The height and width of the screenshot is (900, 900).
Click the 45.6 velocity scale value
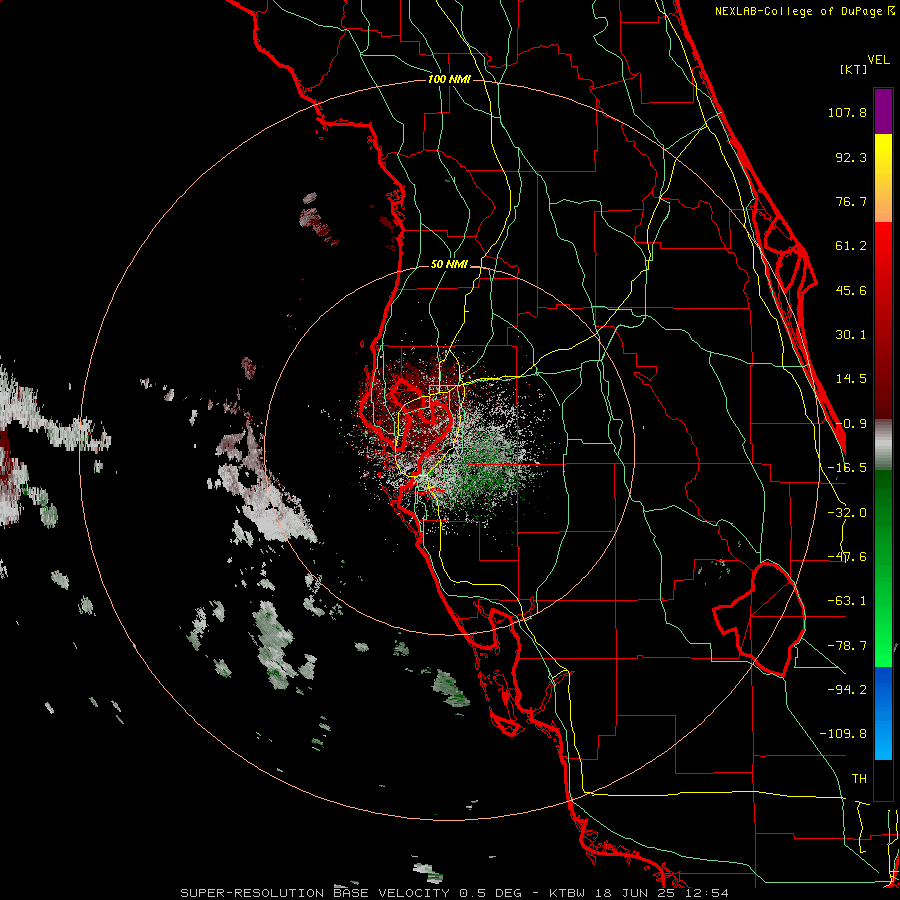[851, 290]
